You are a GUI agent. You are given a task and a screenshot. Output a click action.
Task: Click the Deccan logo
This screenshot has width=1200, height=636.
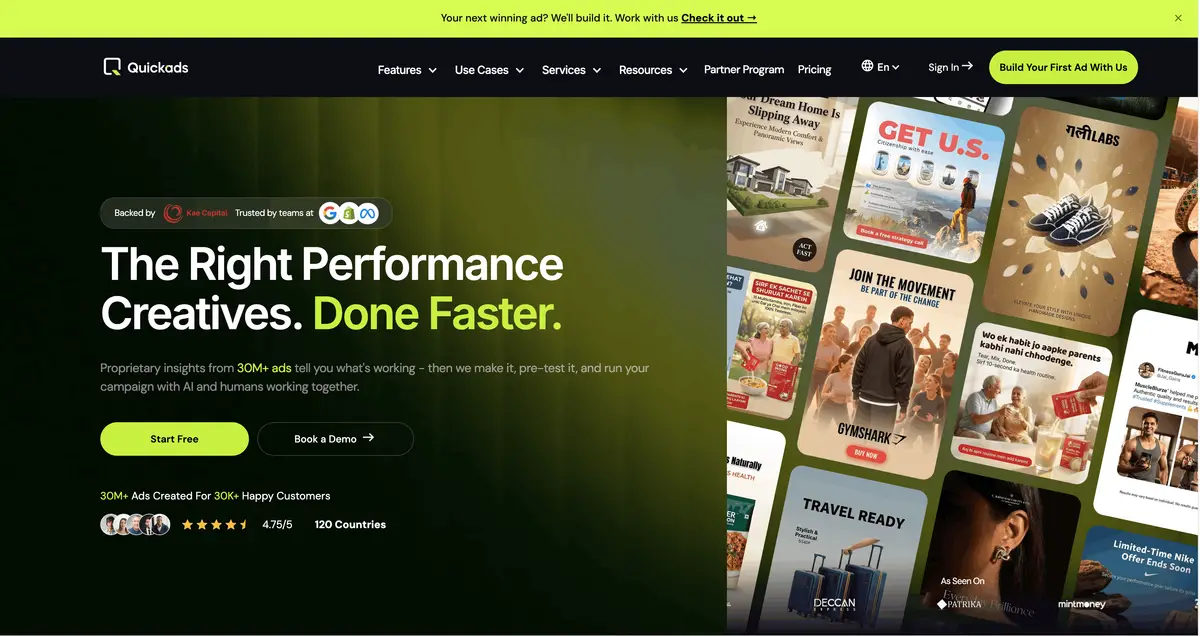coord(834,604)
